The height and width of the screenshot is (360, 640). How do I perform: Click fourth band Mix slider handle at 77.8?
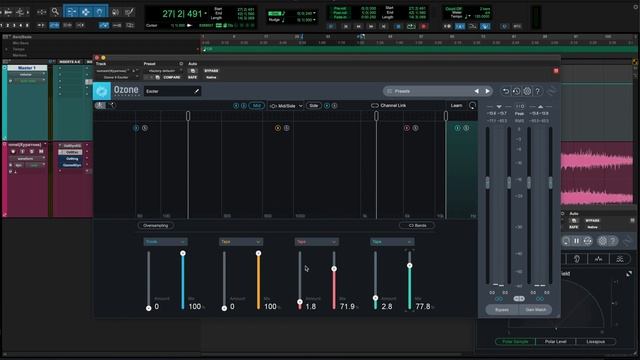pyautogui.click(x=409, y=265)
